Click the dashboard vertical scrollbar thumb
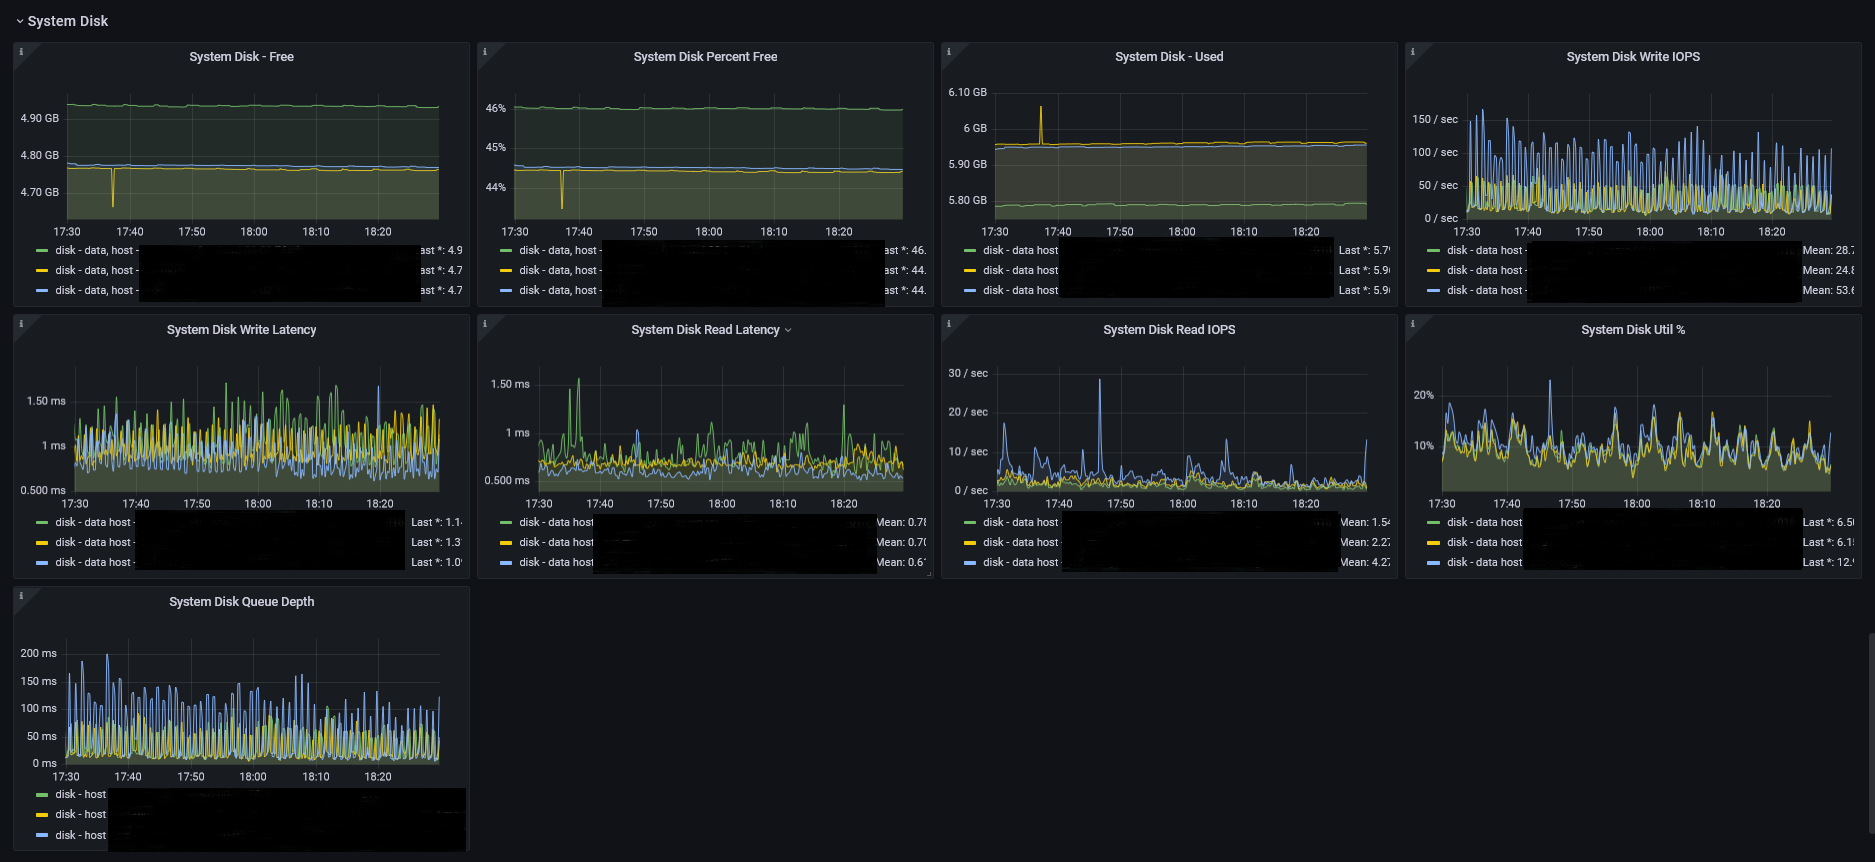 click(x=1870, y=733)
